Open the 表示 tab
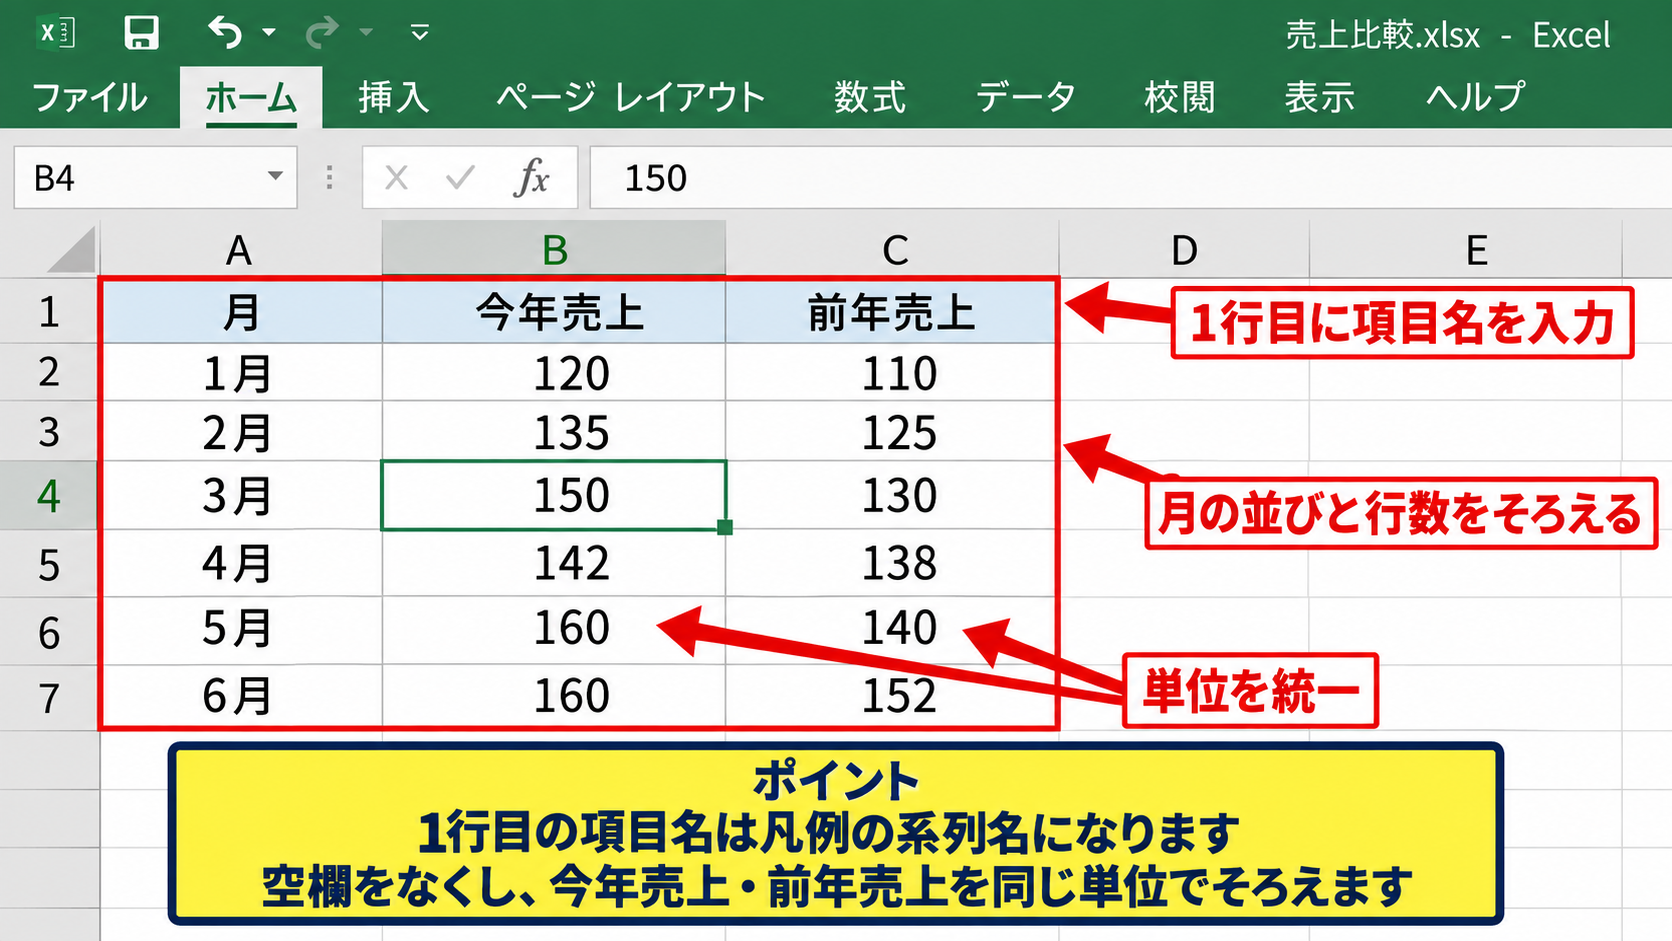Screen dimensions: 1672x941 [x=1320, y=97]
